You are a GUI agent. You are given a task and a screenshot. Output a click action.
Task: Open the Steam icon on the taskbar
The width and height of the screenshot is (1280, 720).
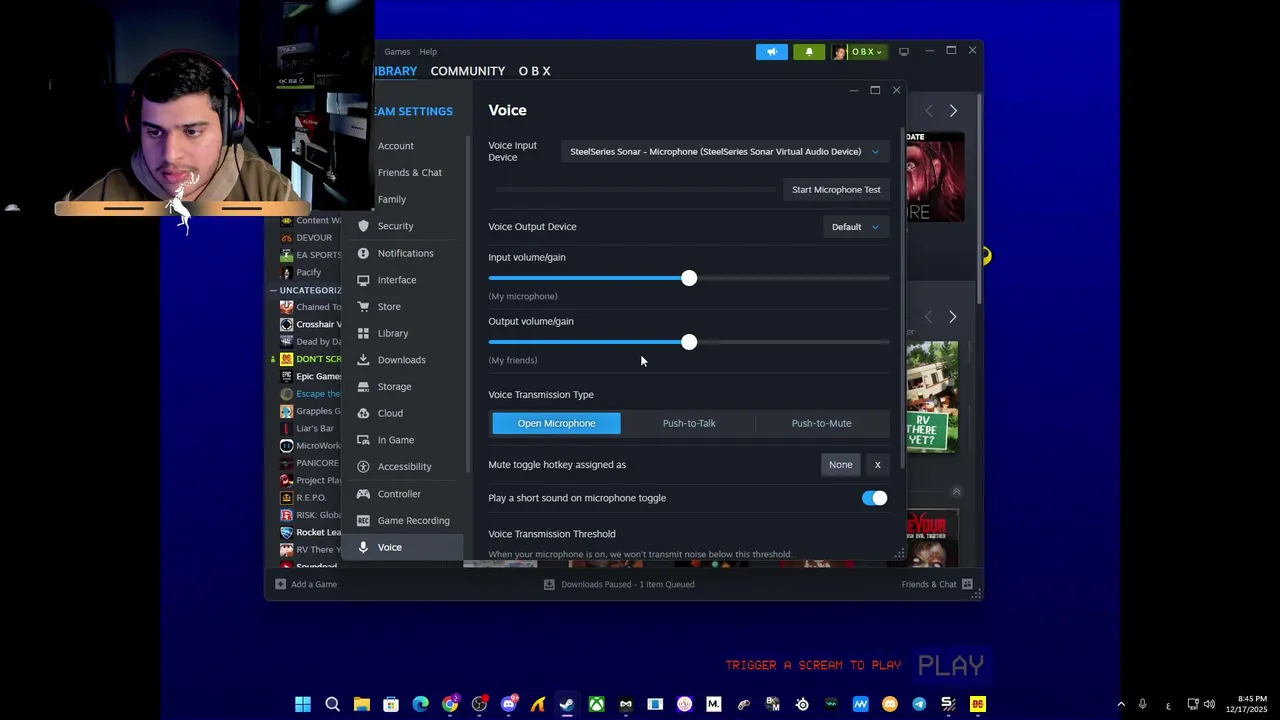click(x=567, y=704)
